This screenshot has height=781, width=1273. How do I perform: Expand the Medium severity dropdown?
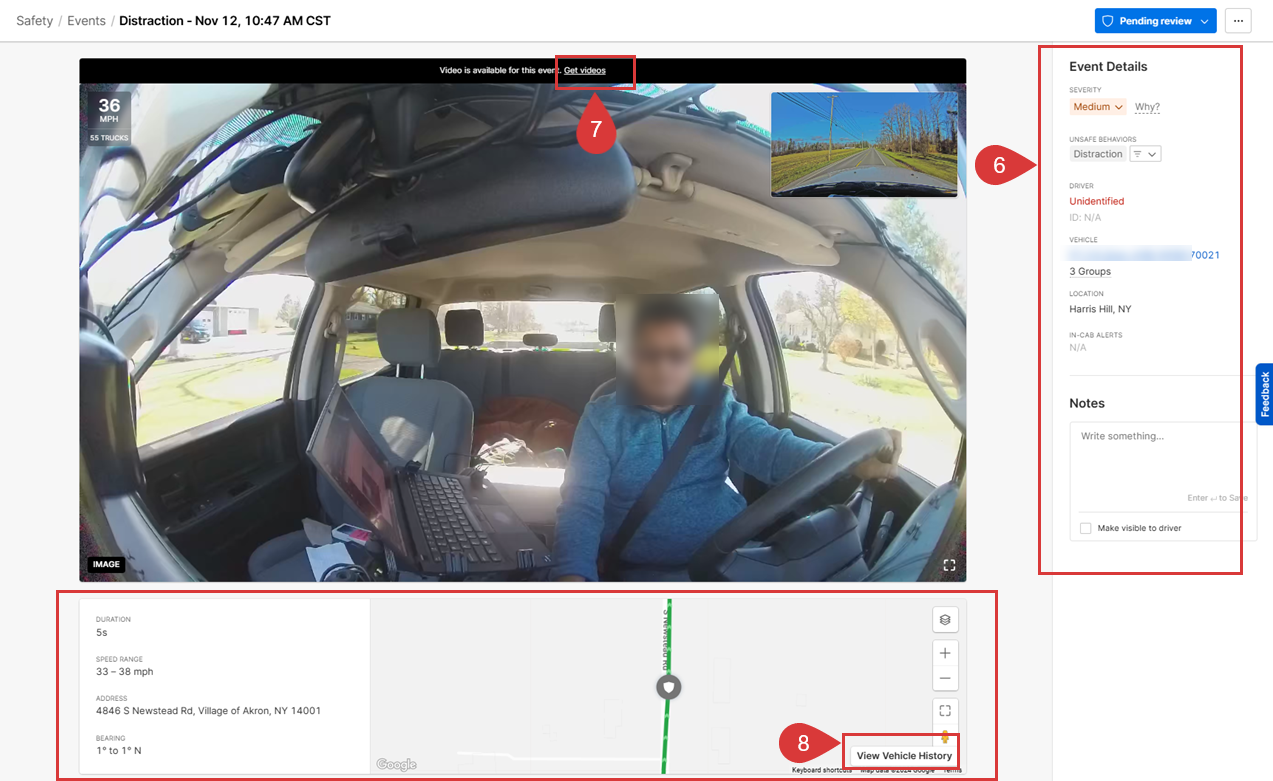click(x=1097, y=107)
